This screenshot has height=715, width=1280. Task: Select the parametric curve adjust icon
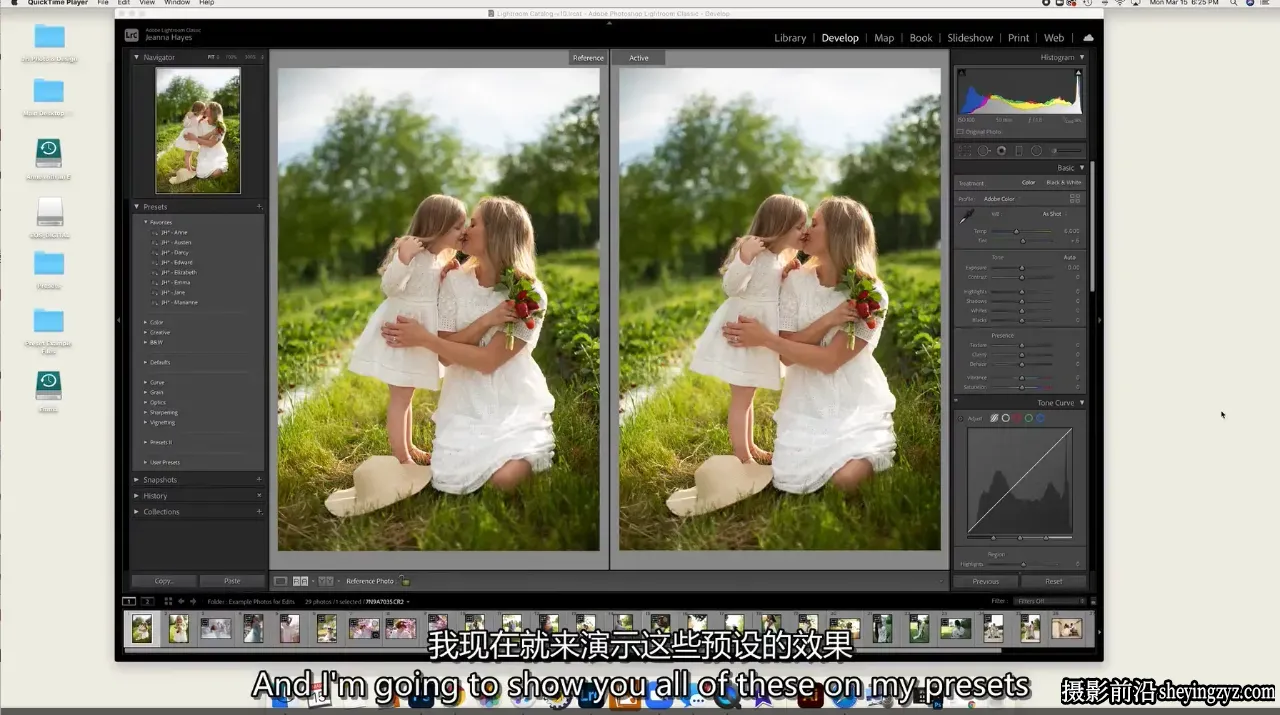point(994,418)
